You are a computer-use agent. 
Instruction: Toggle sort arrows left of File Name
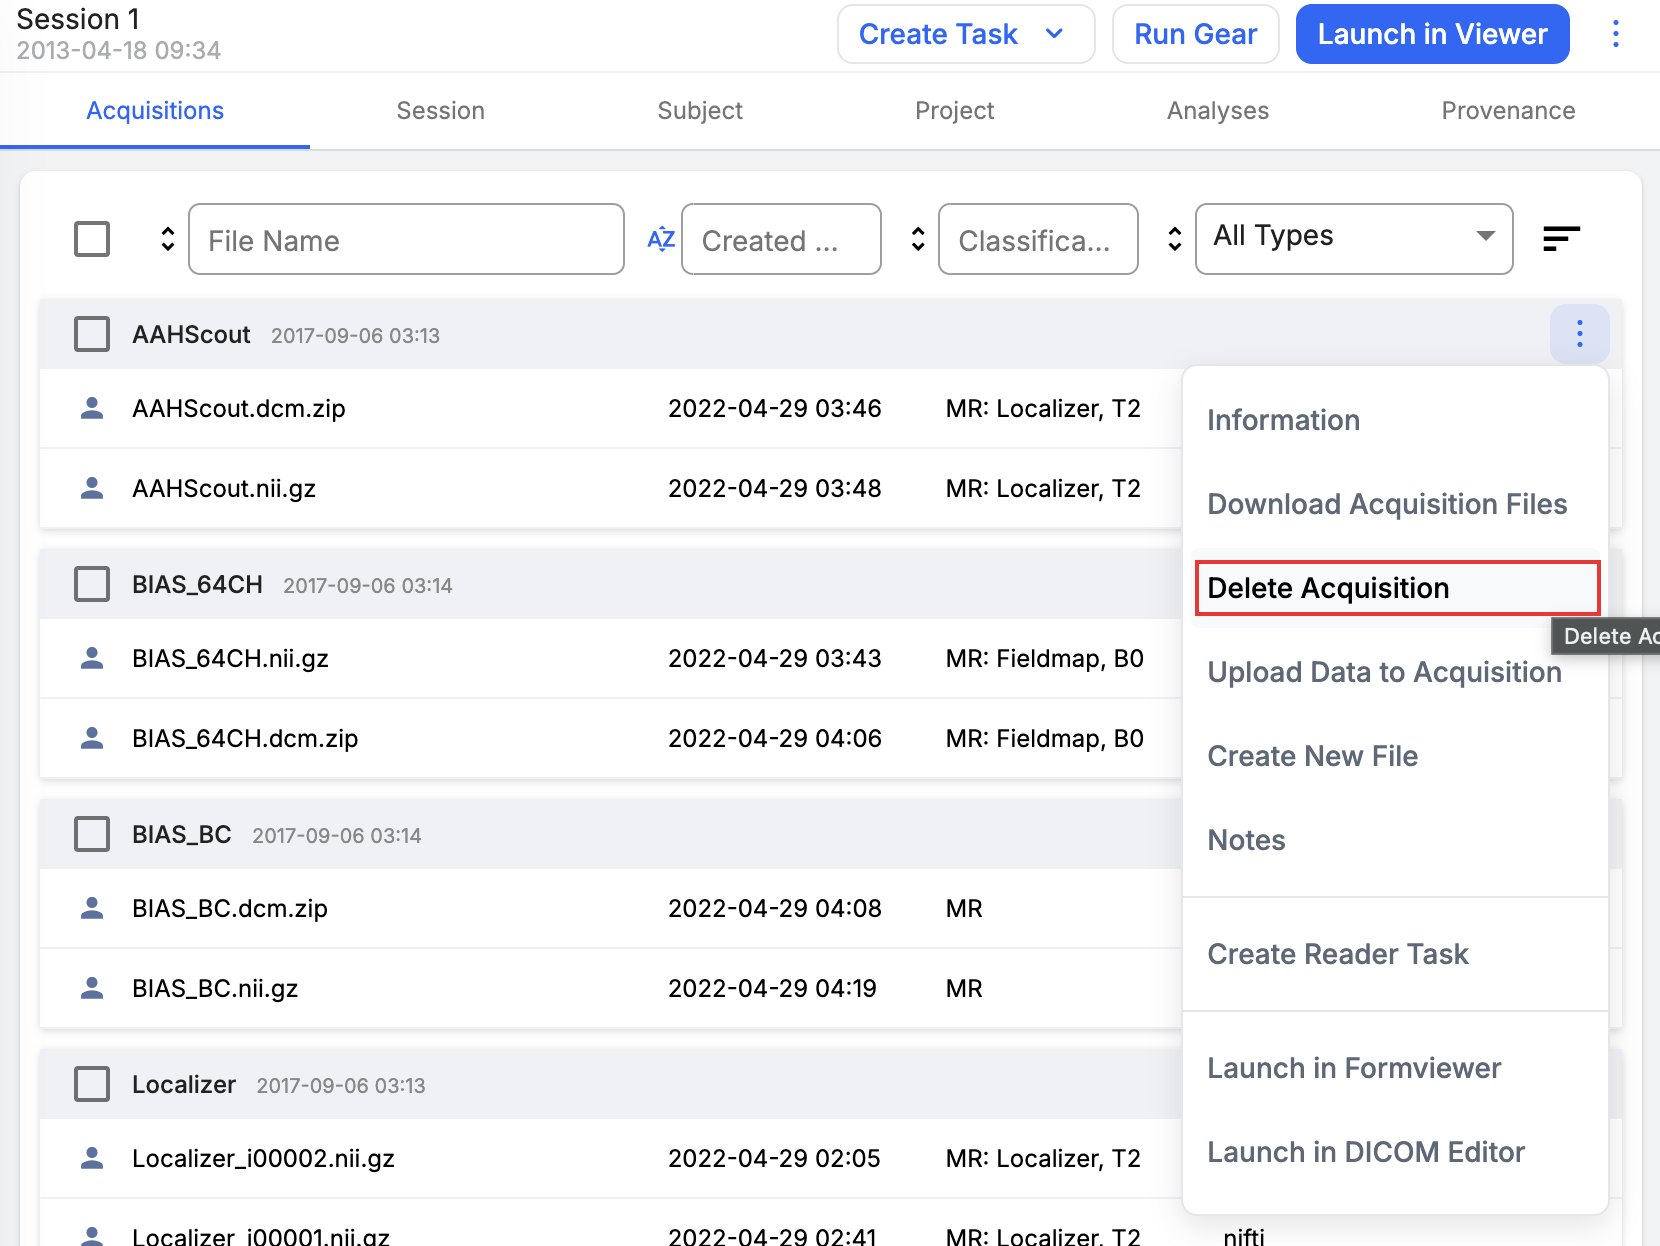[x=167, y=239]
